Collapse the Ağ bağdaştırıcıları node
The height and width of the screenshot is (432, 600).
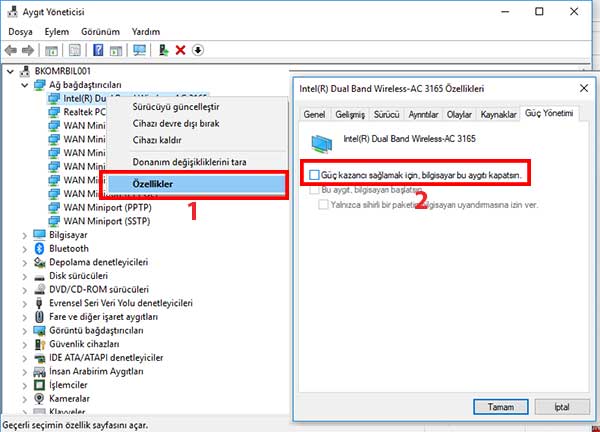[25, 85]
